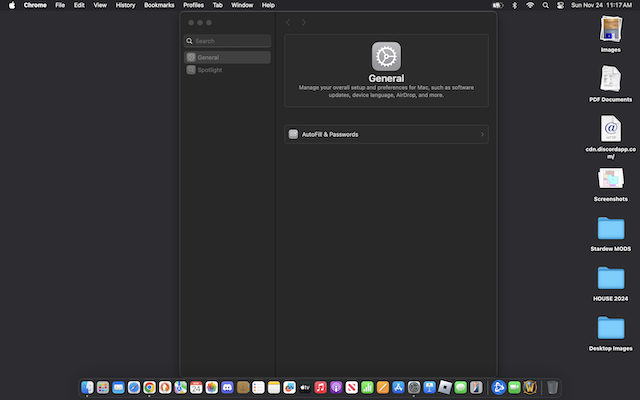
Task: Open the Apple menu
Action: click(x=12, y=5)
